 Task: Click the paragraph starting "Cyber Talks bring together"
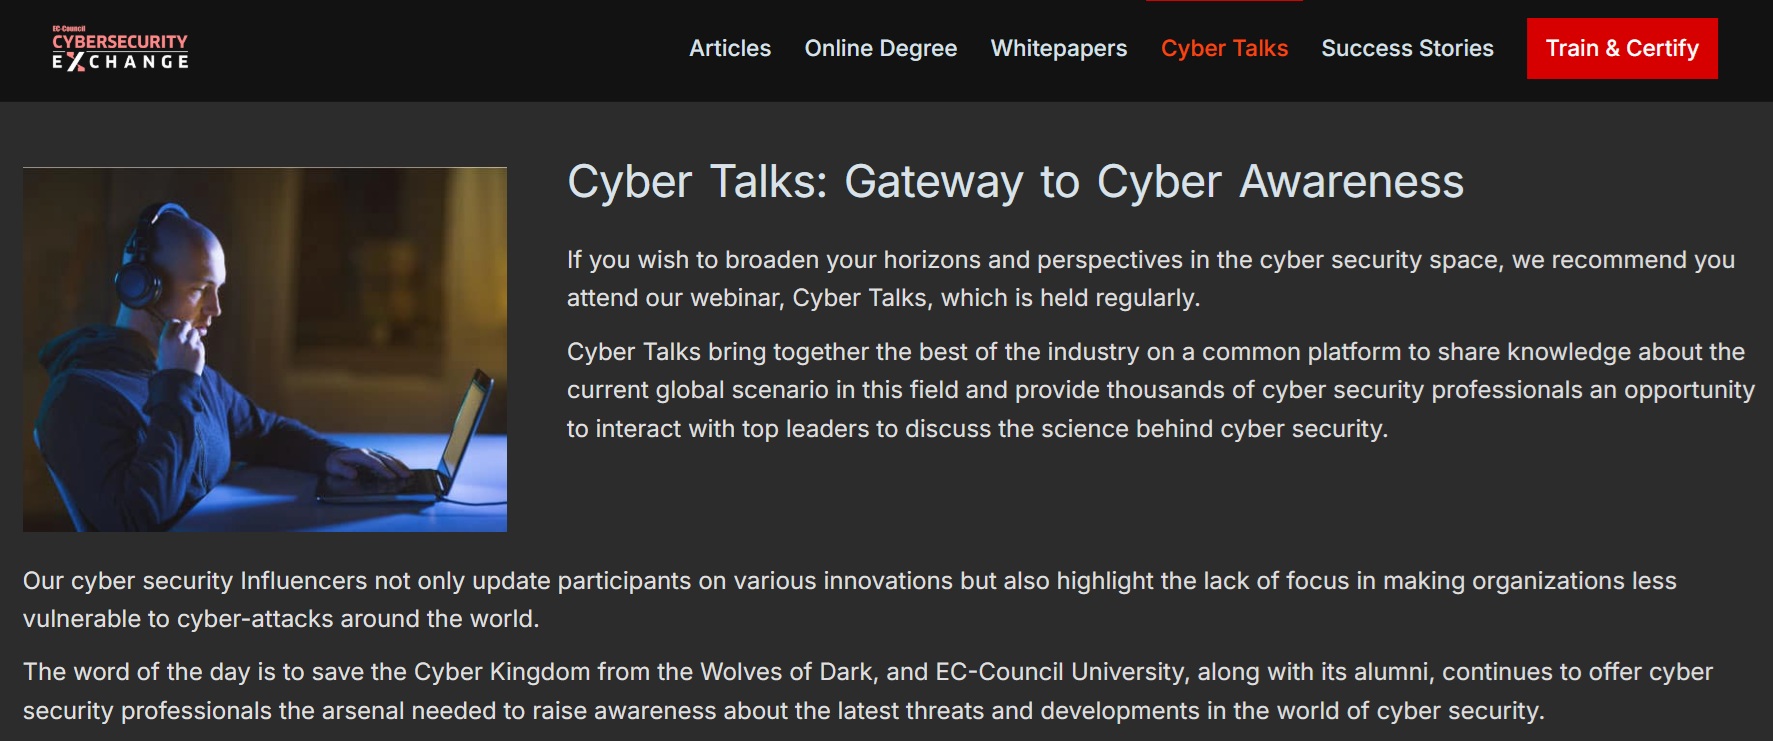click(1160, 390)
